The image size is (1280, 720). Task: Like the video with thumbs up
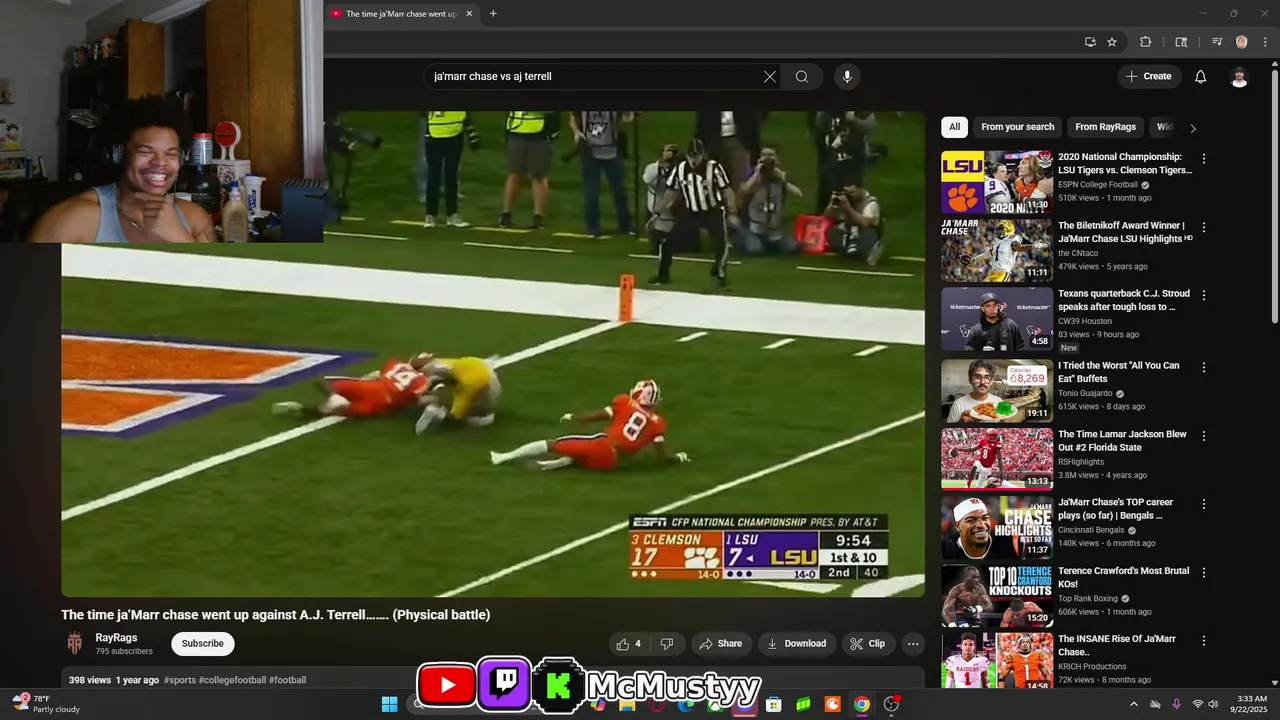[x=629, y=643]
